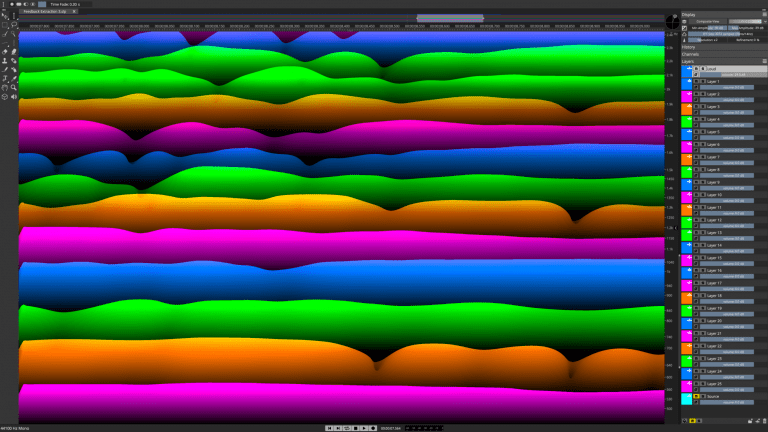Click the speaker playback tool
The width and height of the screenshot is (768, 432).
click(x=14, y=96)
